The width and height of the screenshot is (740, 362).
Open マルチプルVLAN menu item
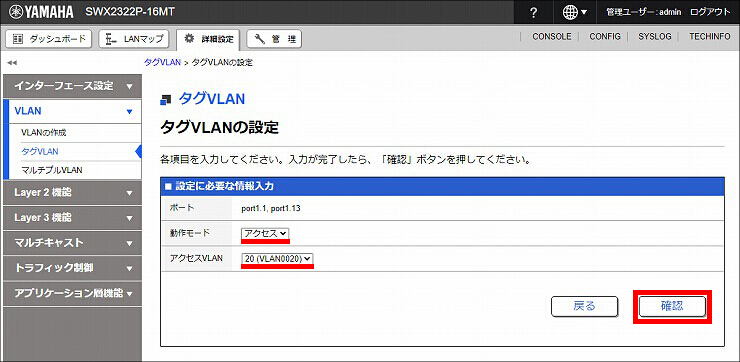(x=52, y=170)
